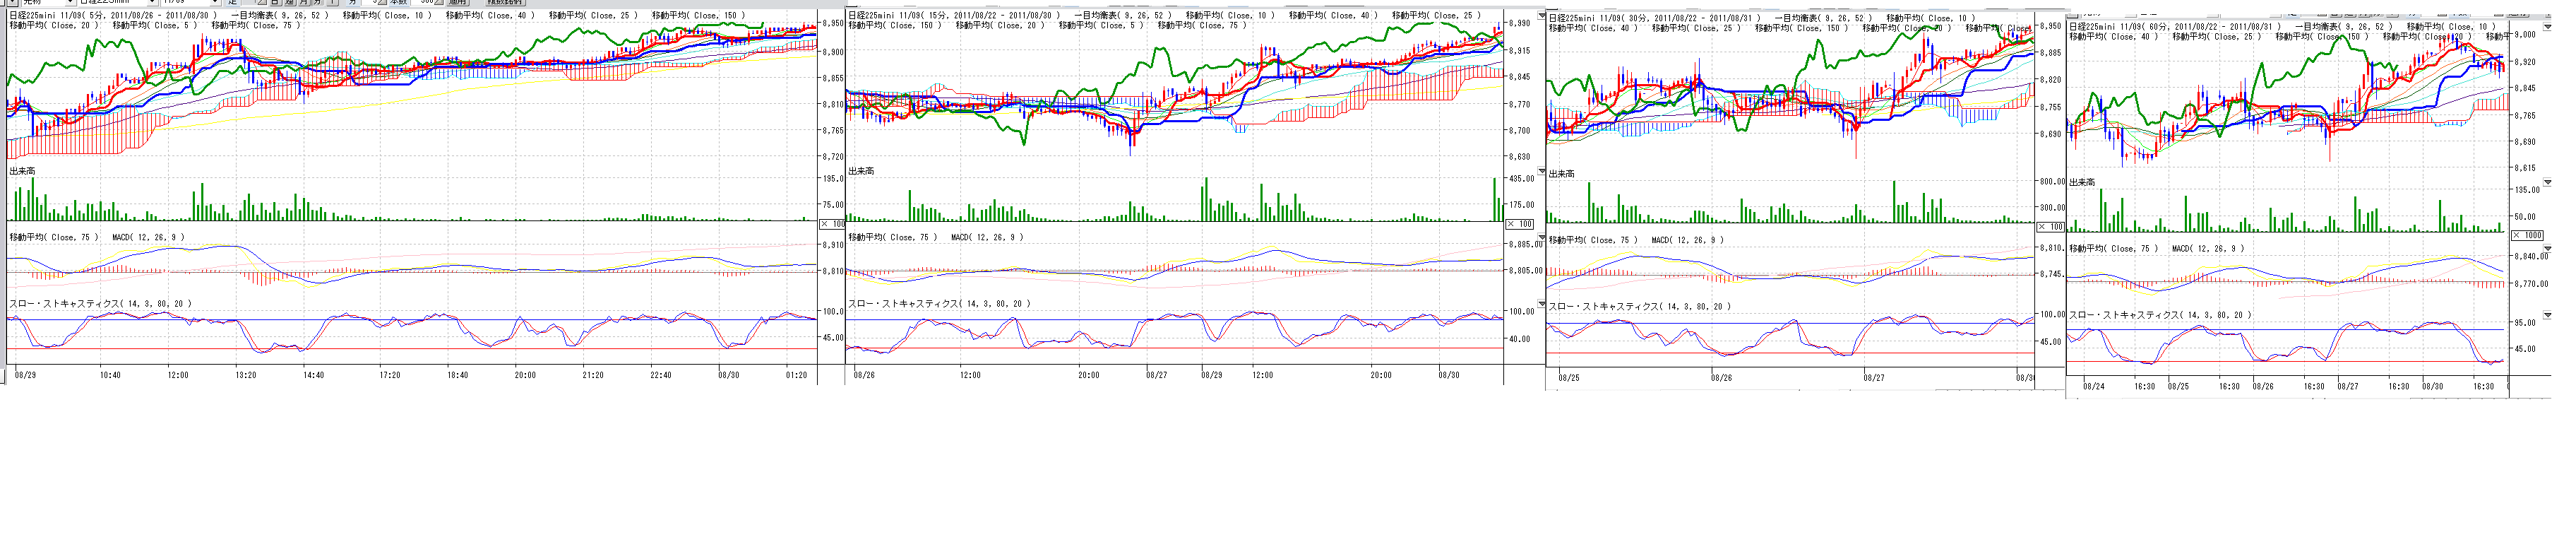
Task: Click the ×100 volume scale box in the 15分 chart
Action: tap(1519, 224)
